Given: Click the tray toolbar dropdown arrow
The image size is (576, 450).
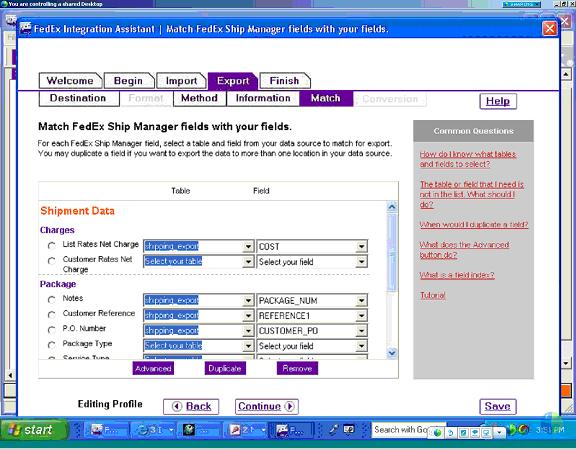Looking at the screenshot, I should click(x=499, y=433).
